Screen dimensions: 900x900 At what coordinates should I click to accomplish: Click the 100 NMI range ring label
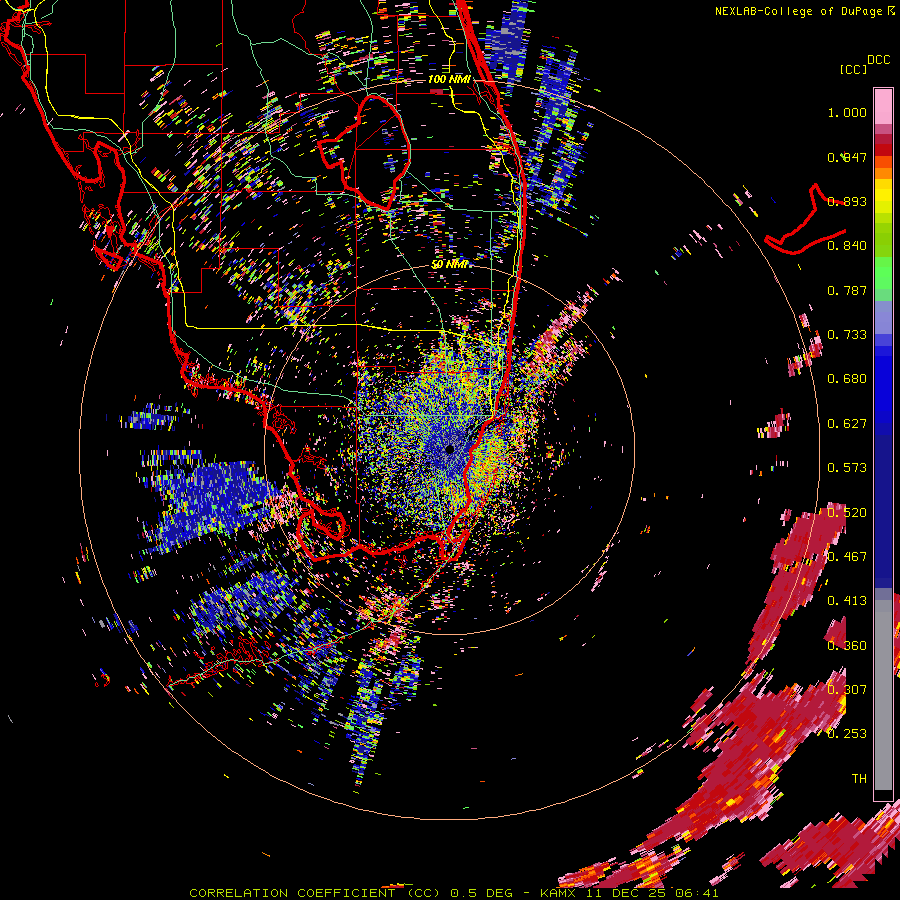449,79
